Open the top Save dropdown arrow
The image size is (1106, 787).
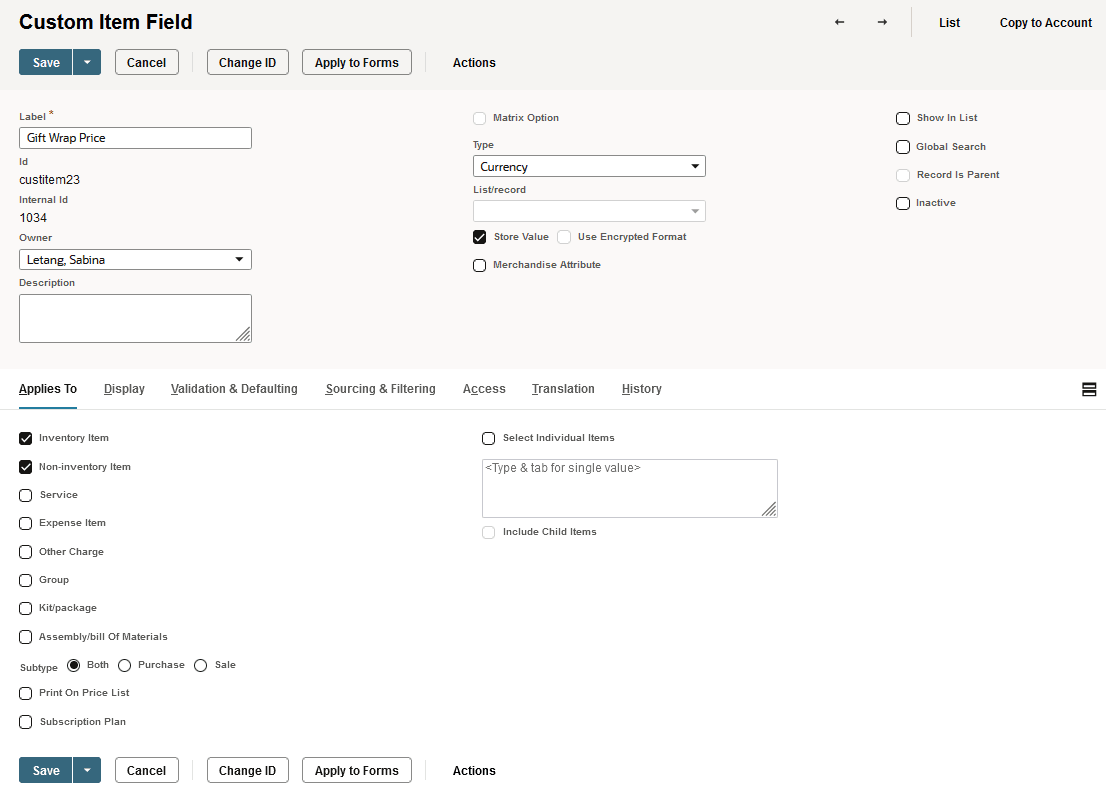[87, 62]
